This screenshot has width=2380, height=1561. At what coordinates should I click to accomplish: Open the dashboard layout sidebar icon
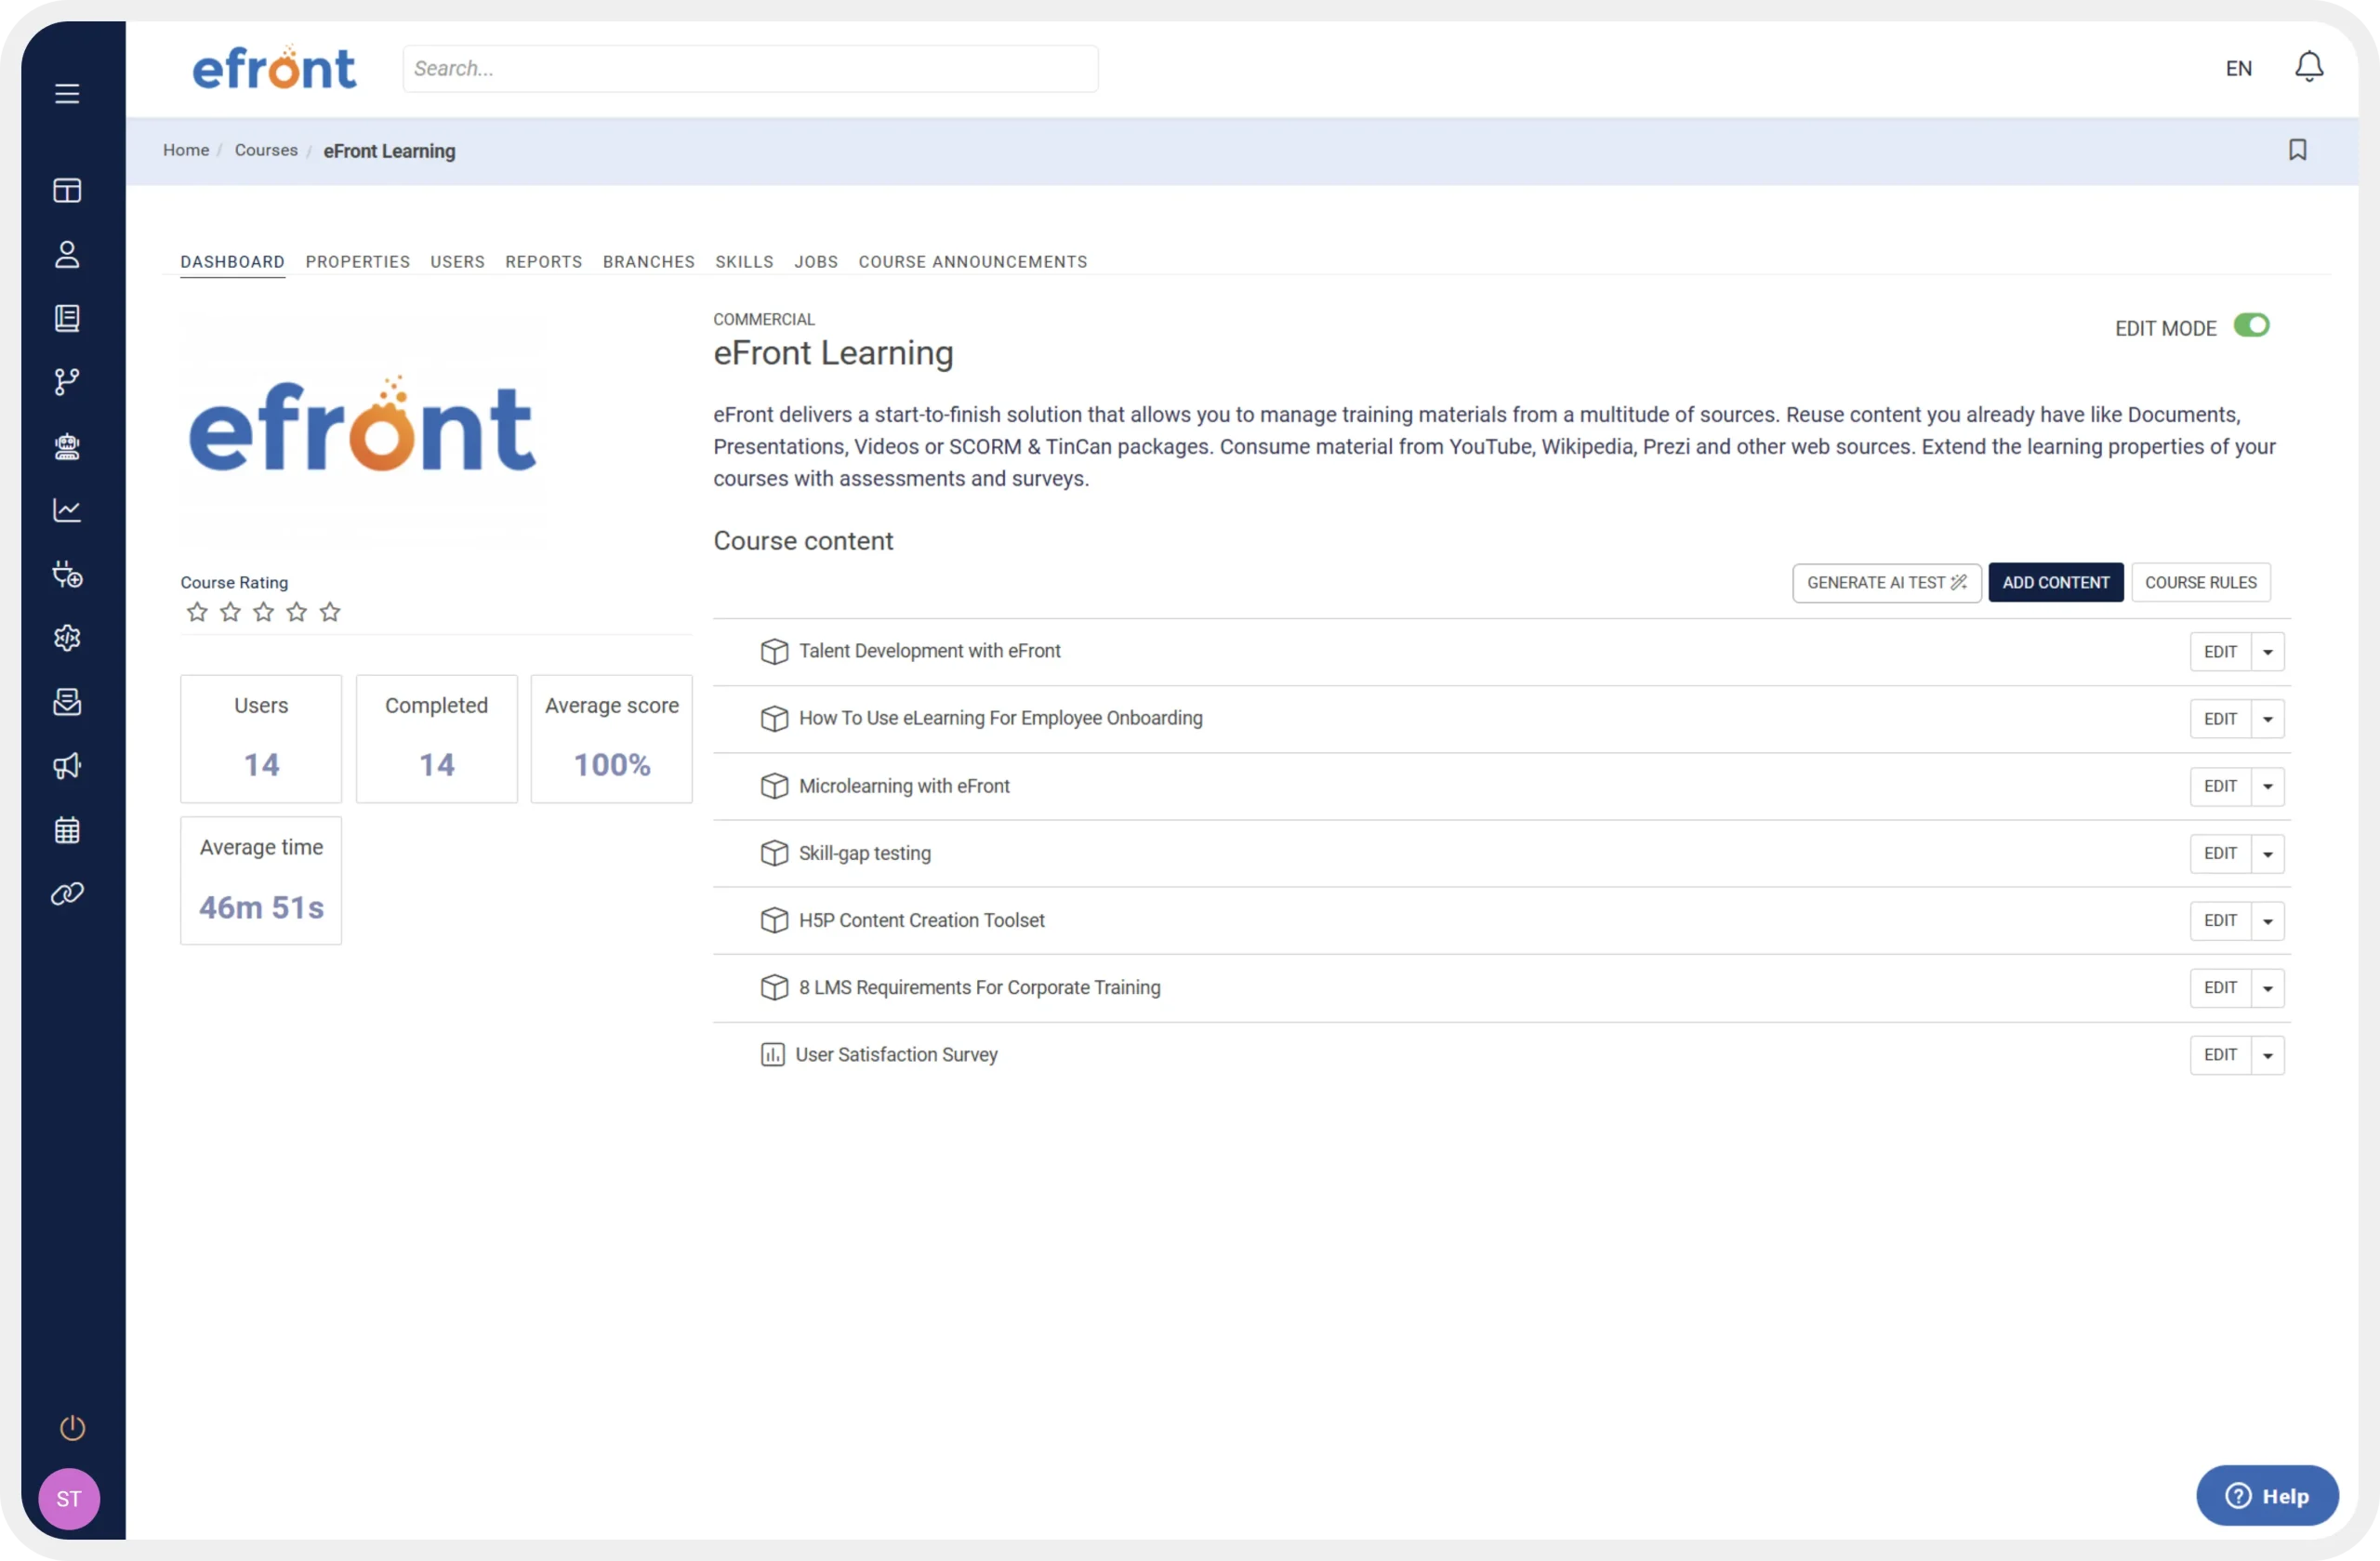click(x=67, y=190)
